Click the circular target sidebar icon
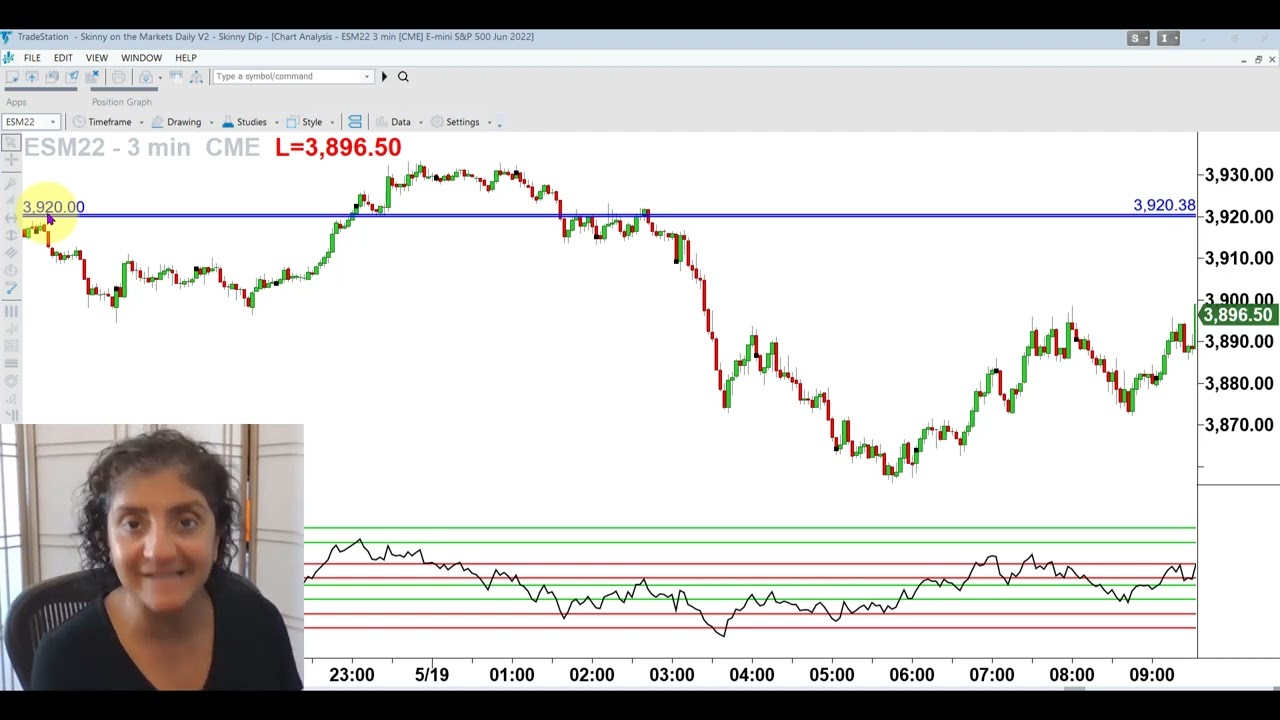1280x720 pixels. (11, 381)
